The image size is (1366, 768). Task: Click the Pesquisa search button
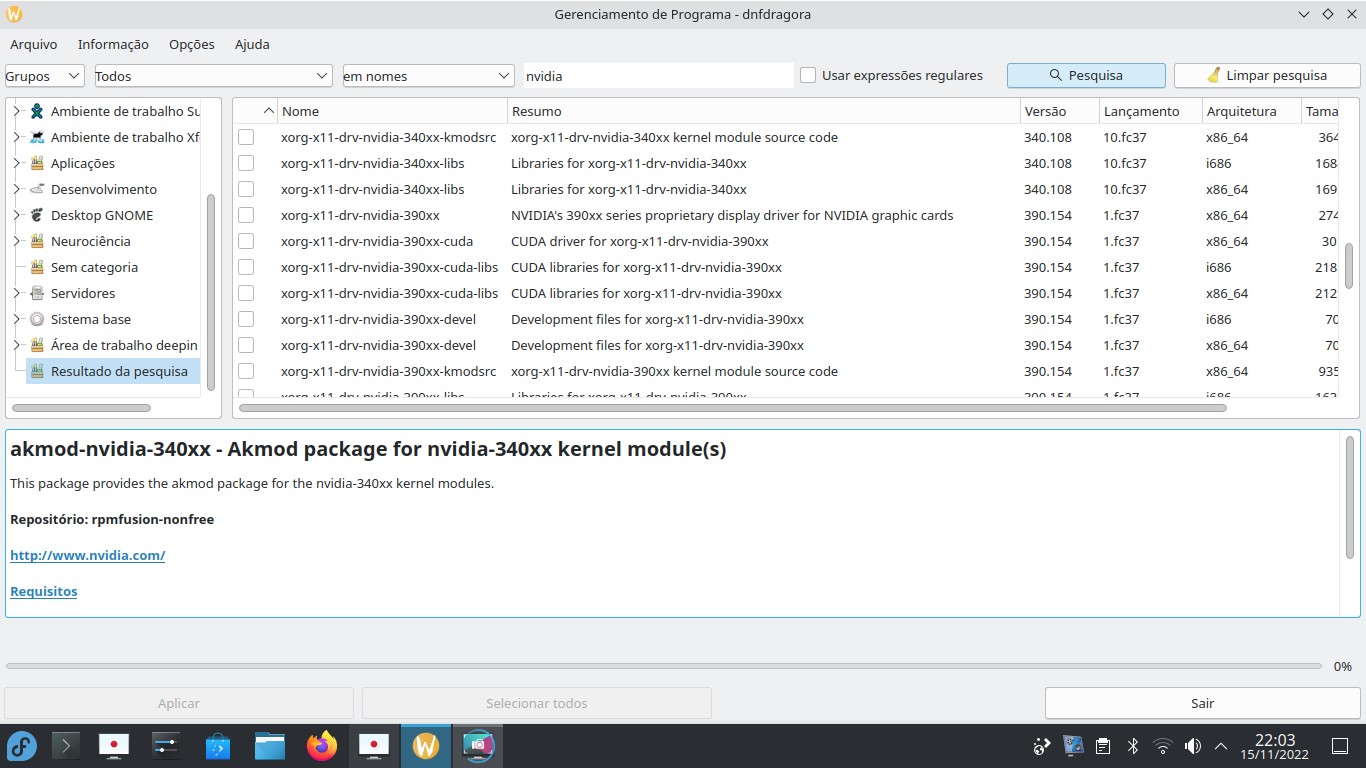pyautogui.click(x=1086, y=76)
